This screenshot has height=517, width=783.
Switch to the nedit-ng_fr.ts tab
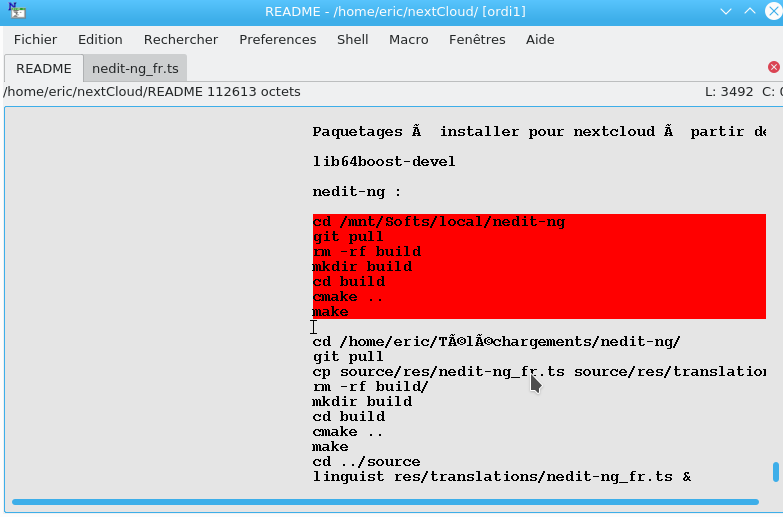click(135, 68)
